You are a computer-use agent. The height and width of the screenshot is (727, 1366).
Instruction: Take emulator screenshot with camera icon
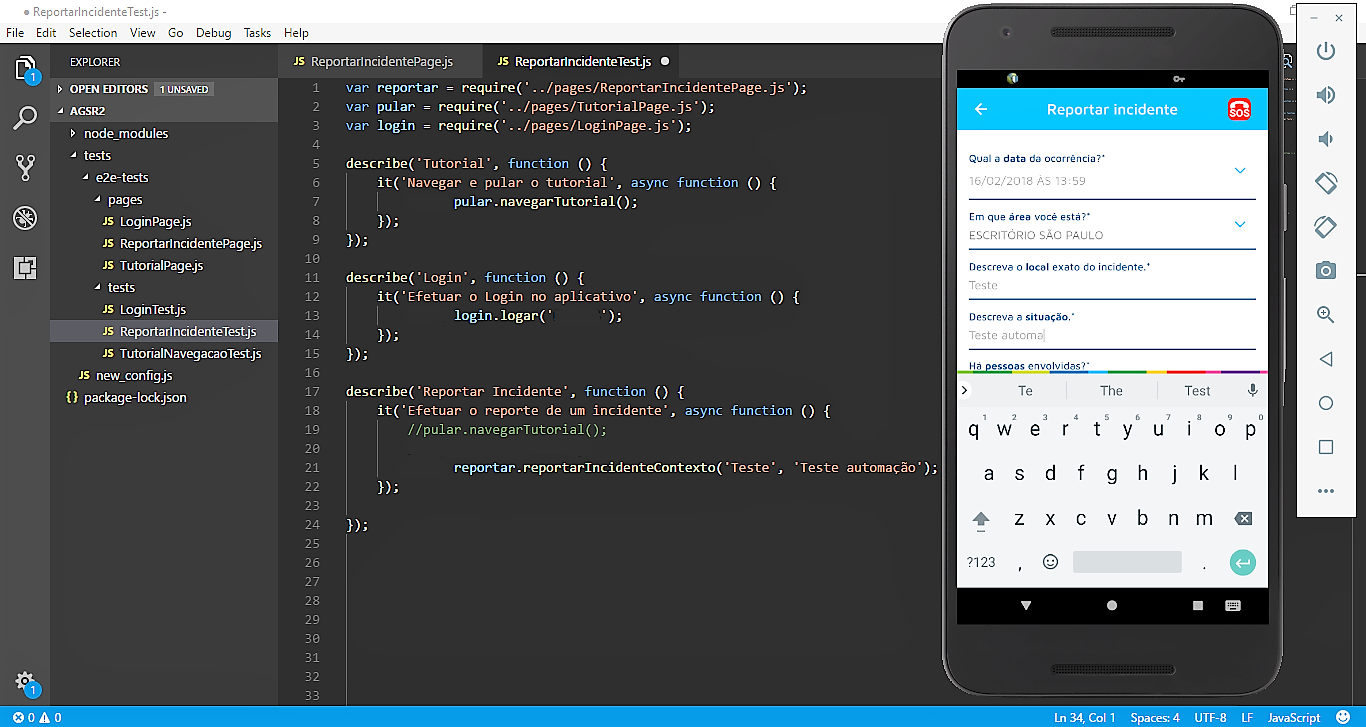(1326, 271)
